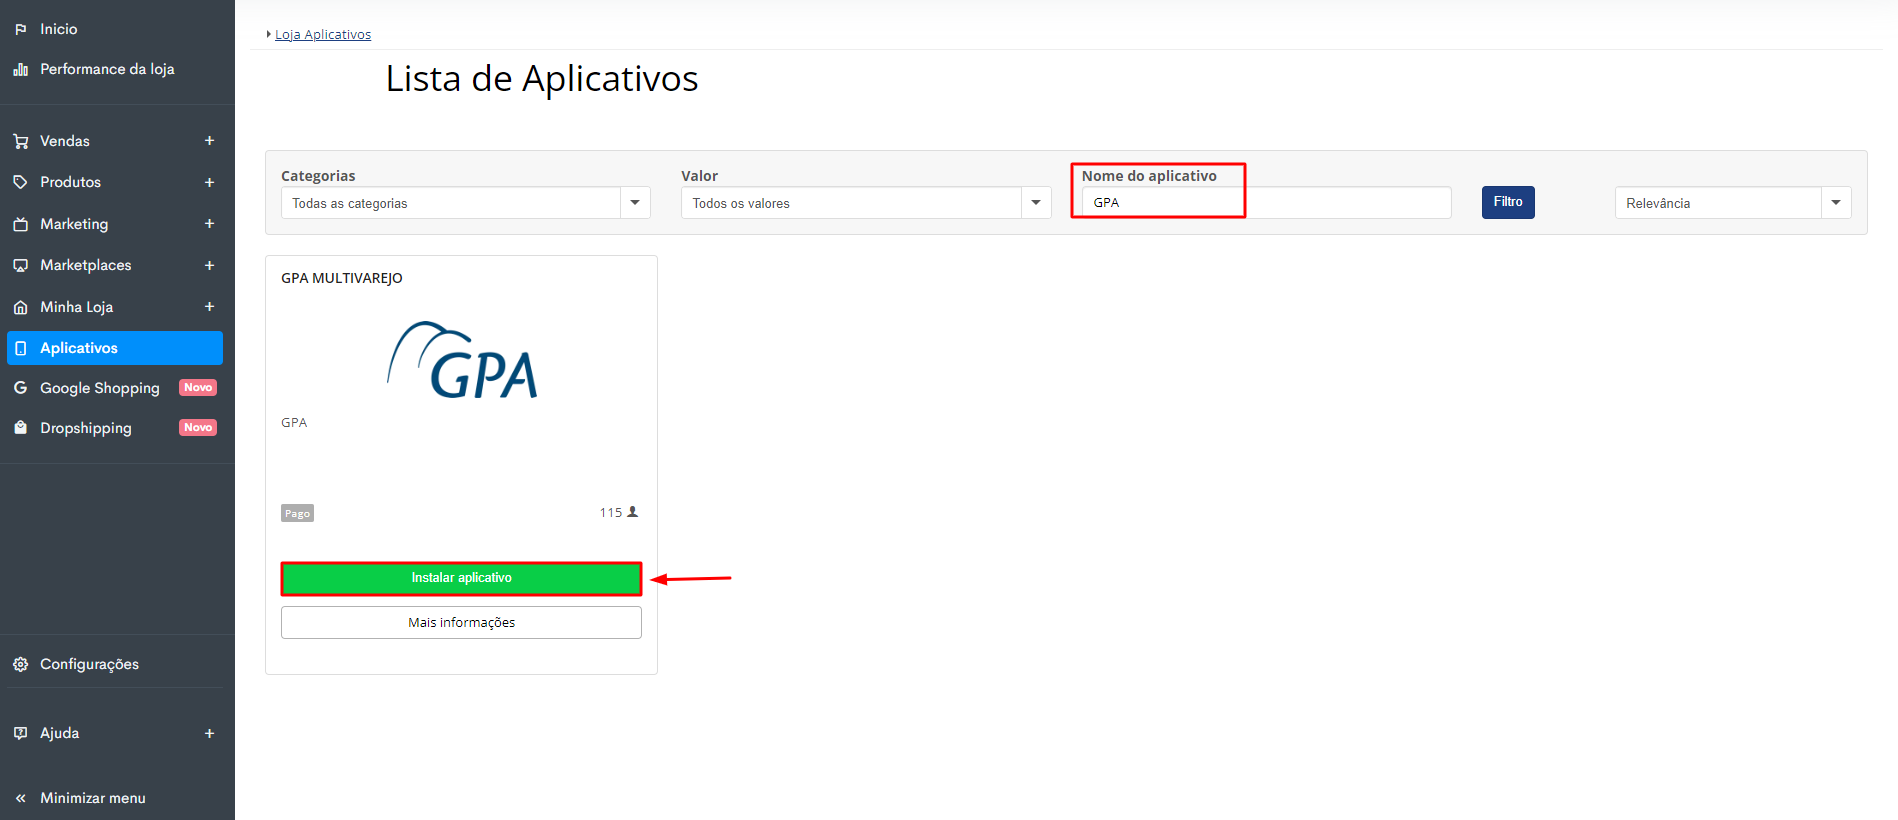The height and width of the screenshot is (820, 1898).
Task: Go to Inicio in sidebar
Action: click(58, 29)
